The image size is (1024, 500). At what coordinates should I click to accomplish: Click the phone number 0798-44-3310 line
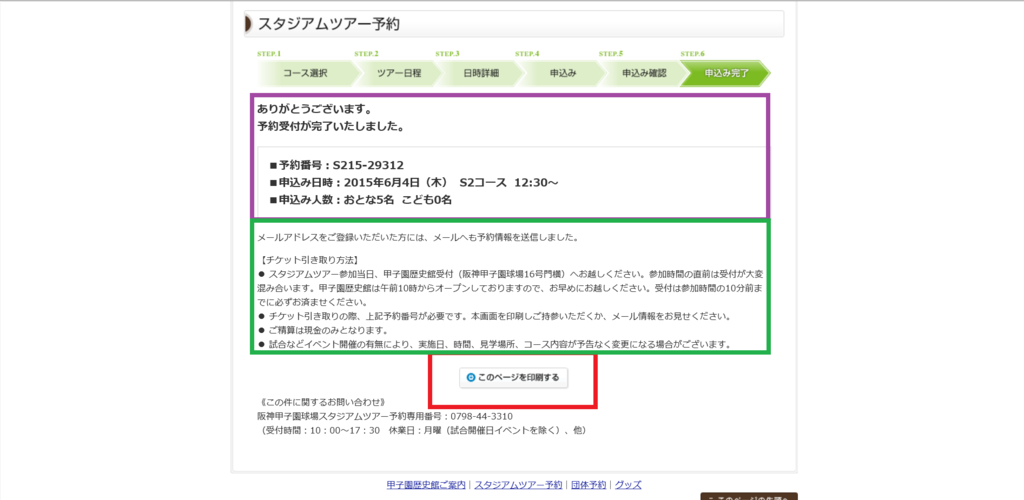385,416
